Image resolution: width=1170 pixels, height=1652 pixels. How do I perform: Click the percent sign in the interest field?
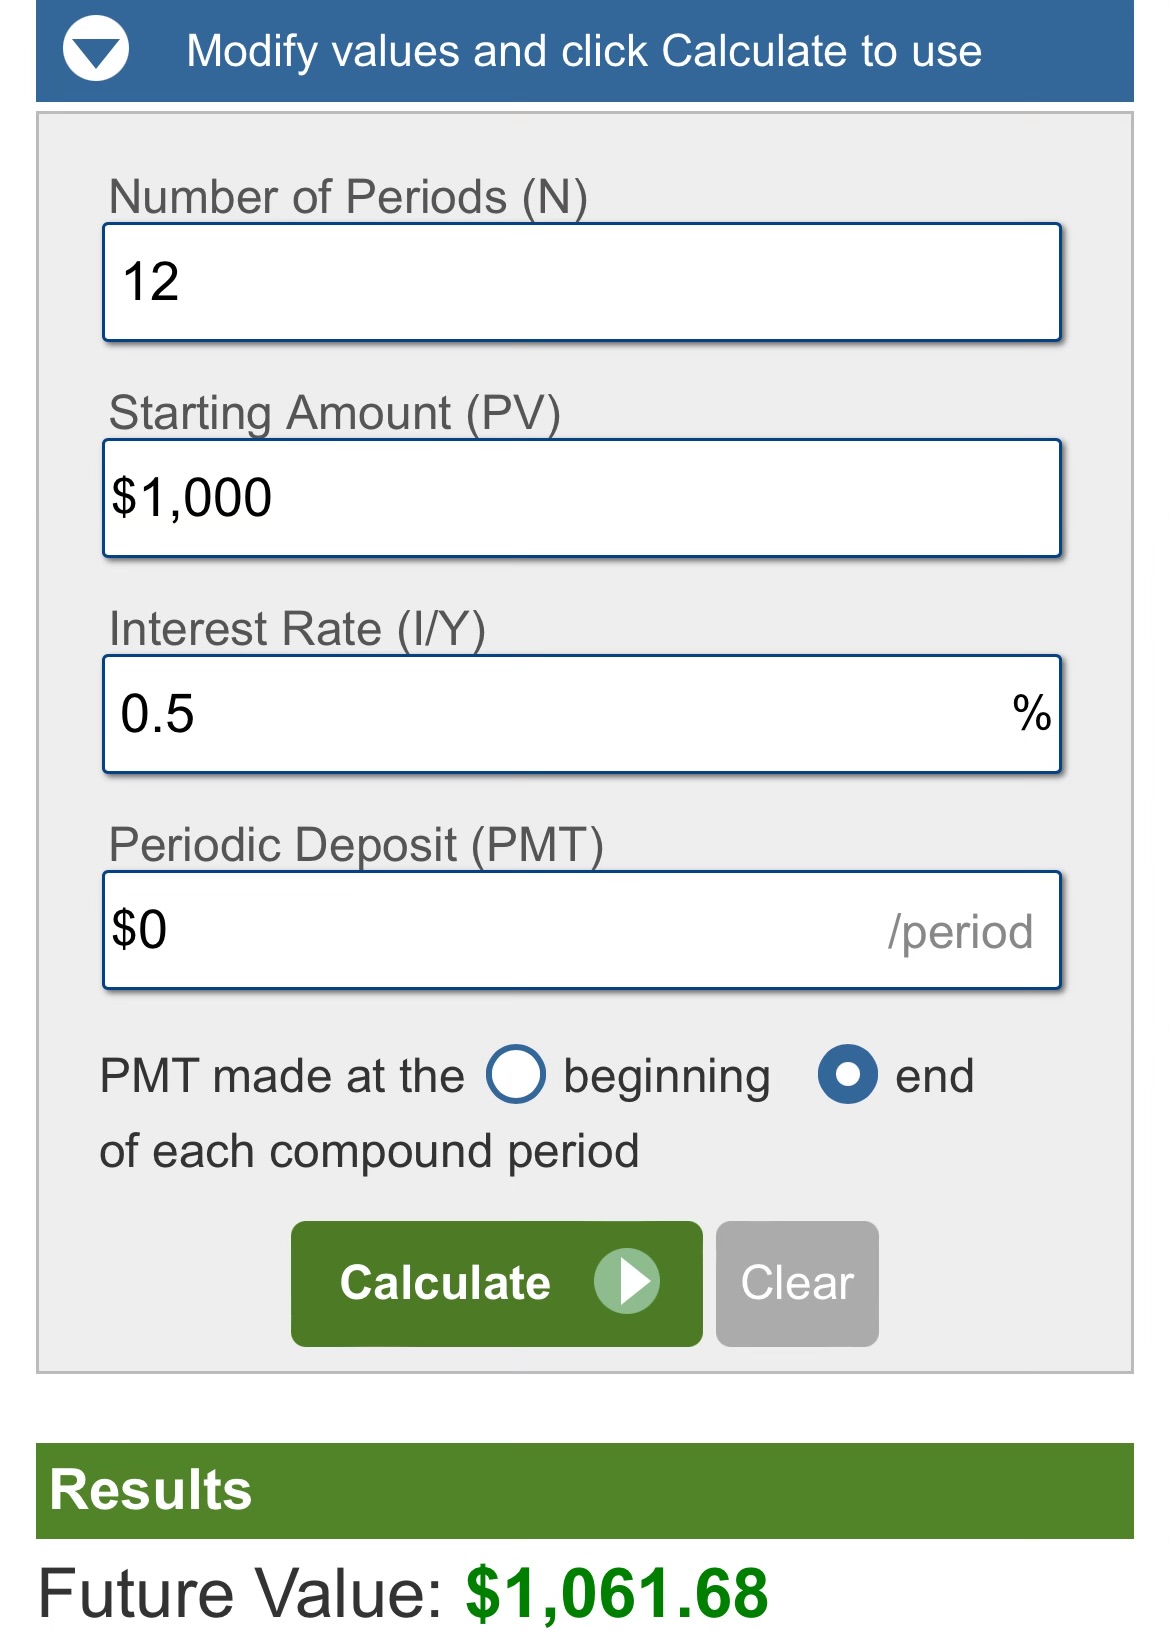(1031, 714)
